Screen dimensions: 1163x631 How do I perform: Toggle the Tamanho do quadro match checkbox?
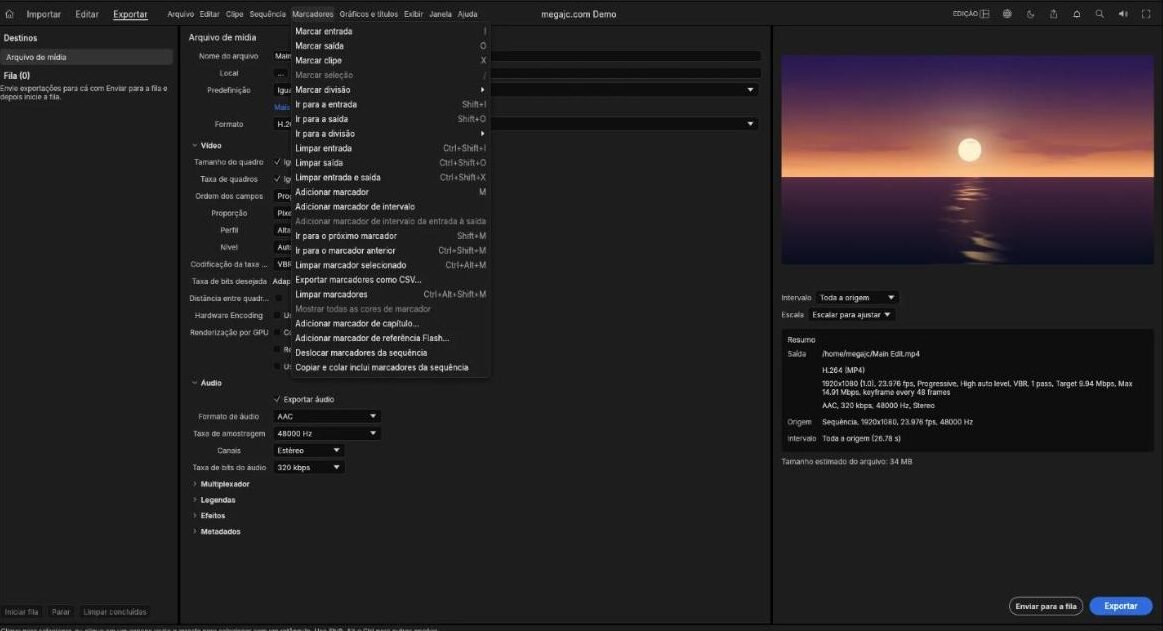[277, 162]
